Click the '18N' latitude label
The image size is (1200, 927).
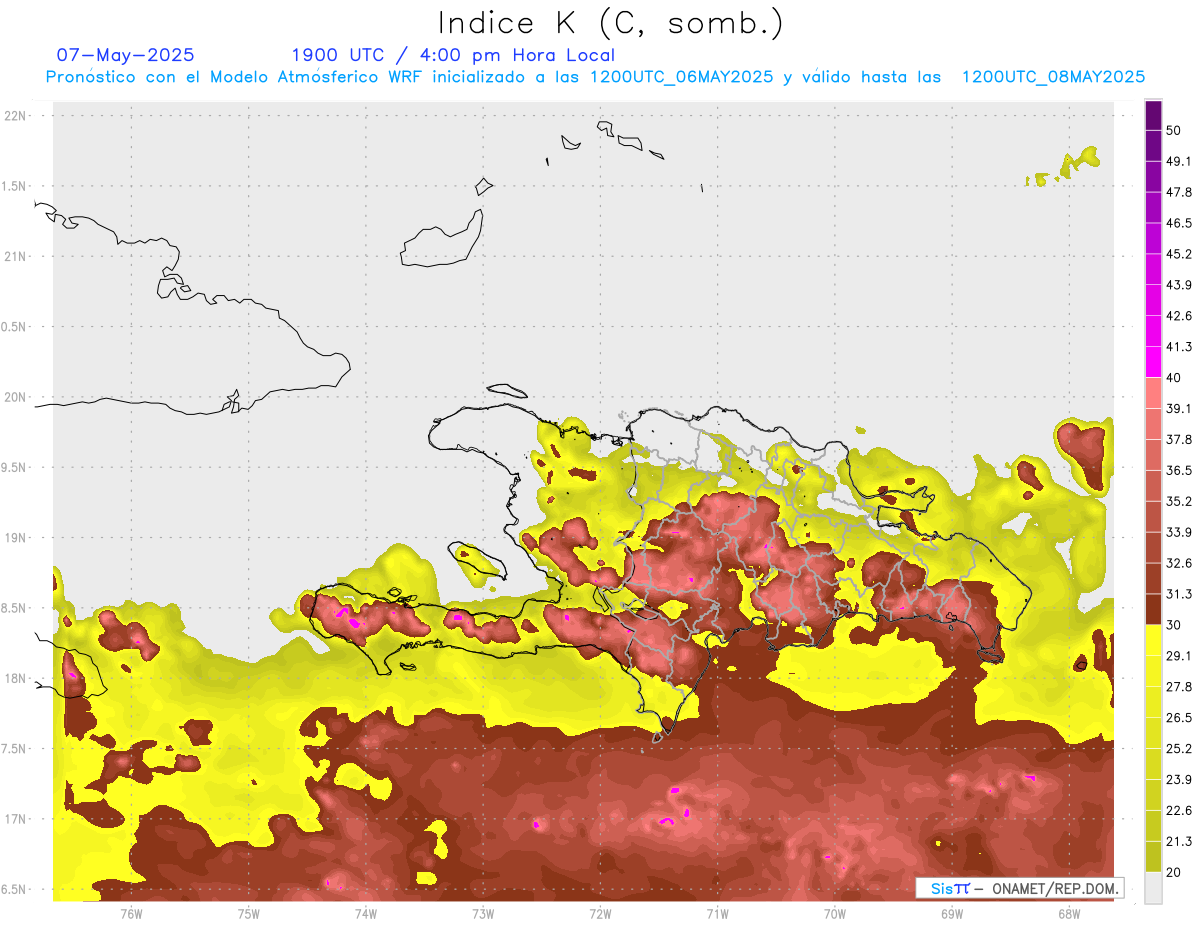point(15,678)
